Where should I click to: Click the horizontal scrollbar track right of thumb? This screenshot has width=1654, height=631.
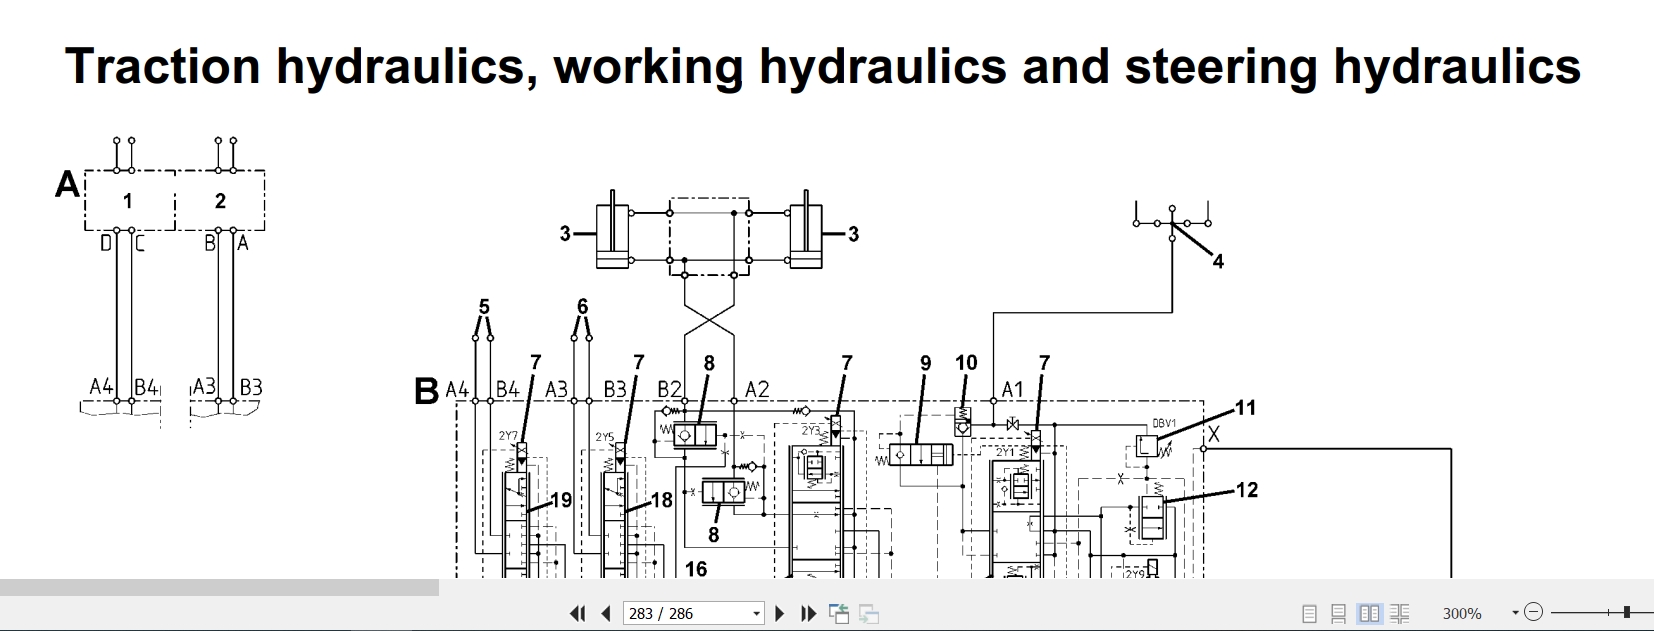1045,587
